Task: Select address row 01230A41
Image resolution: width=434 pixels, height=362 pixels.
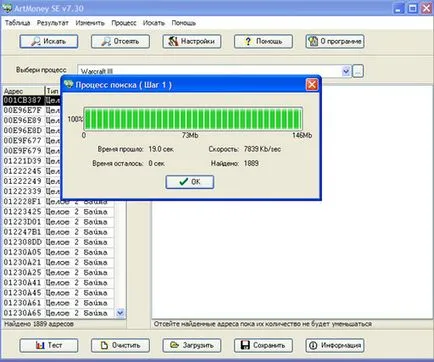Action: coord(58,283)
